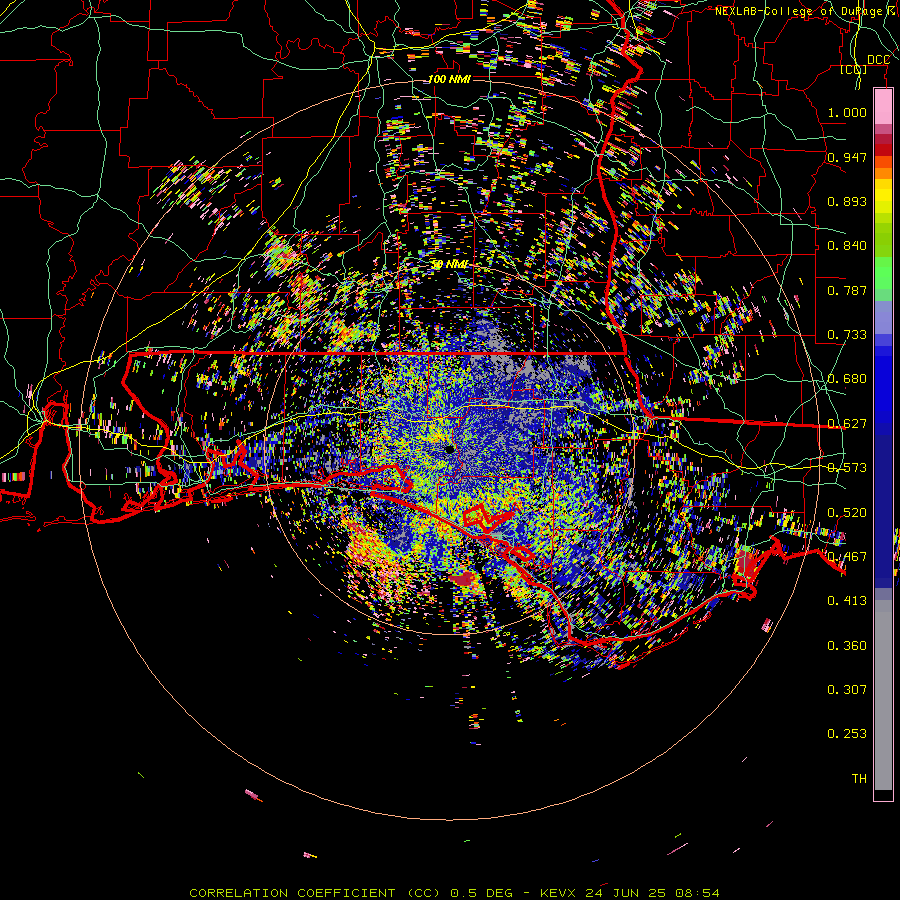The width and height of the screenshot is (900, 900).
Task: Click the DCC label above the color bar
Action: [878, 60]
